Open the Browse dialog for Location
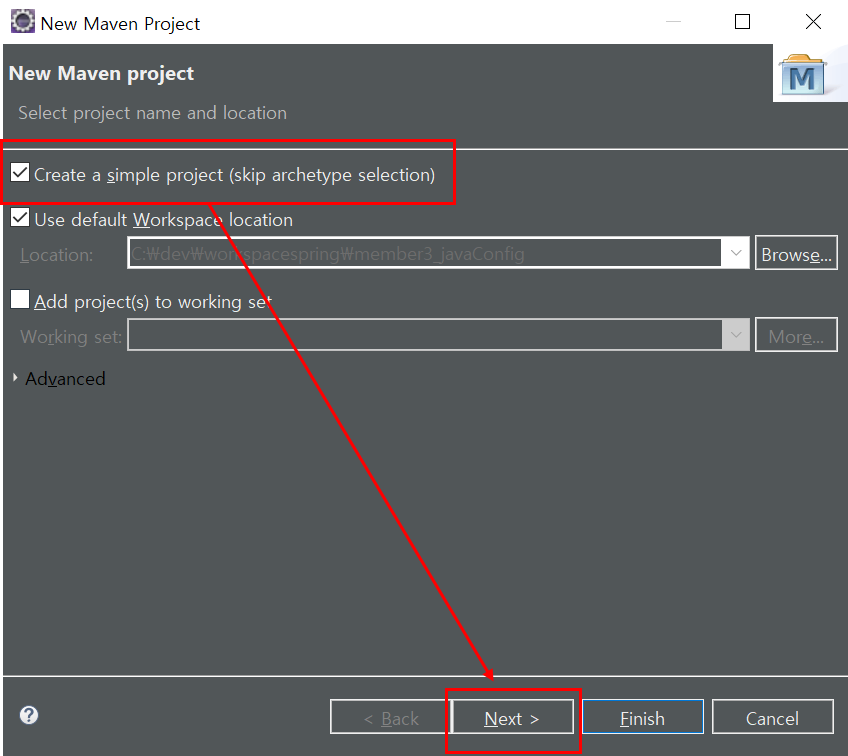This screenshot has width=848, height=756. (x=796, y=253)
